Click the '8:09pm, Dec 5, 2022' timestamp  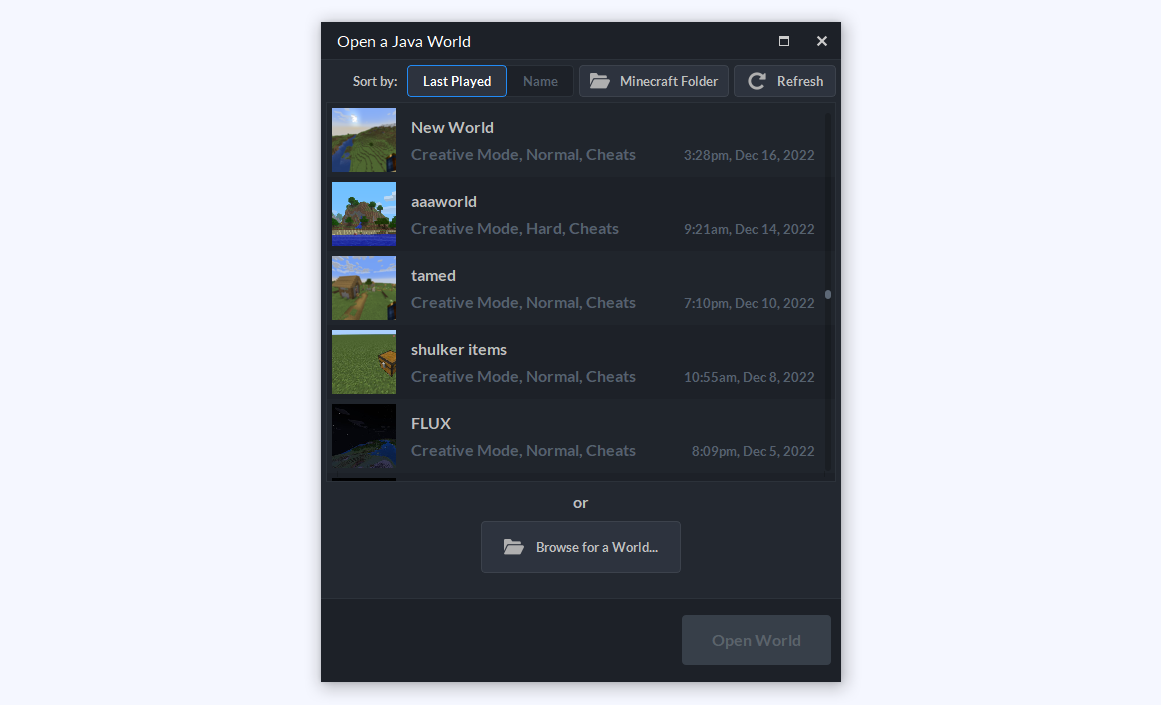click(x=753, y=452)
